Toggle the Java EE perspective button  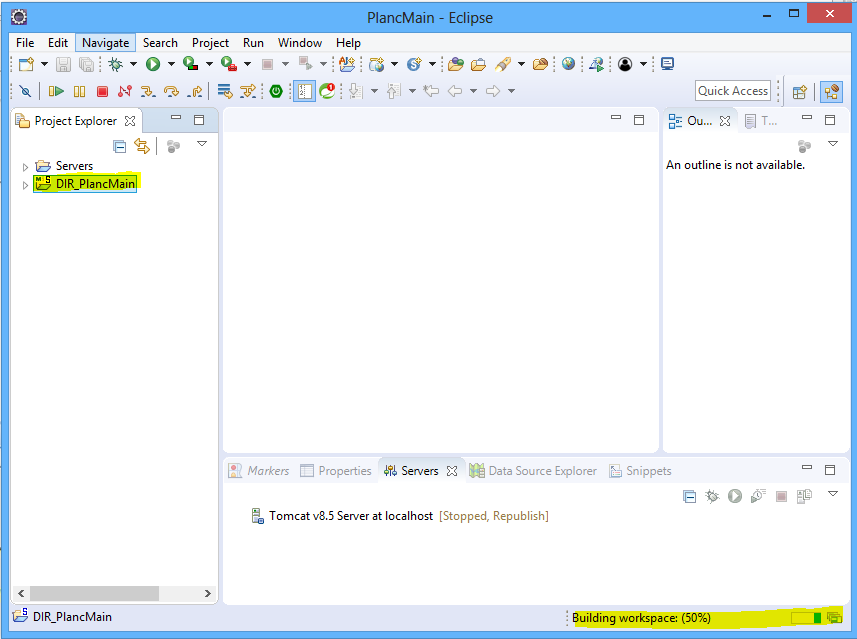[x=830, y=91]
